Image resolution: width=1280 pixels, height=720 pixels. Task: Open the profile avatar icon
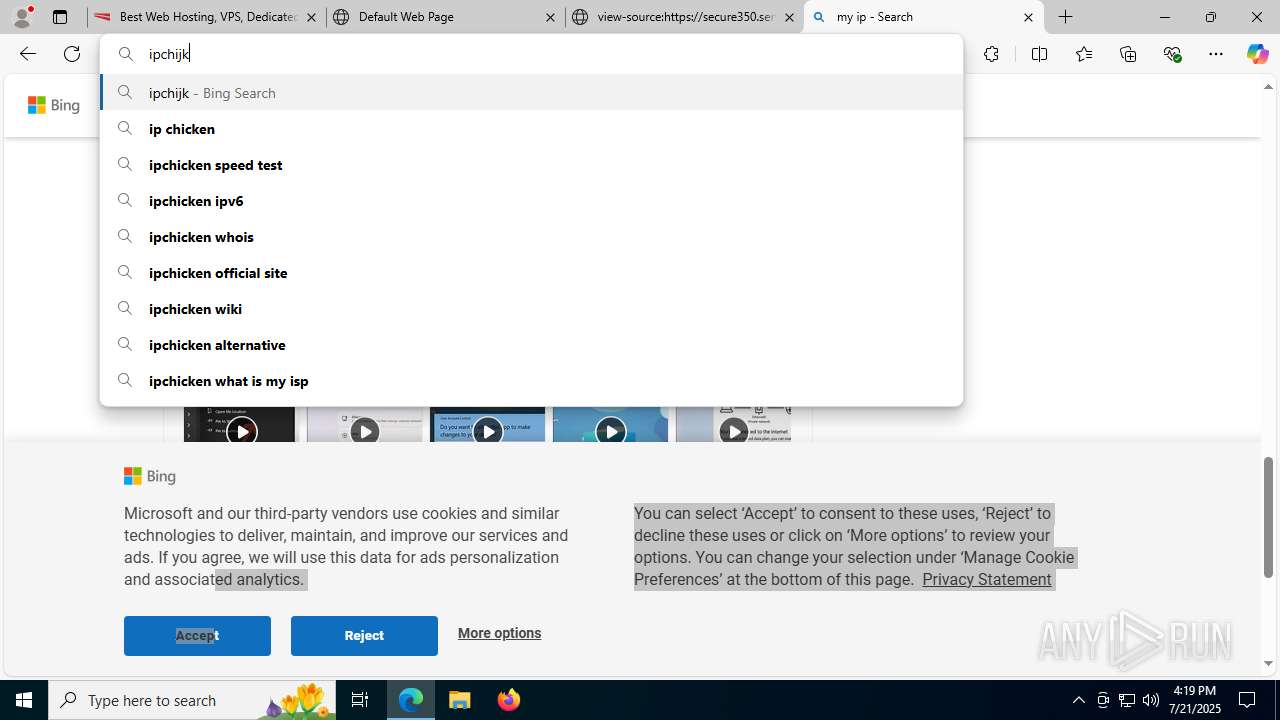coord(22,17)
